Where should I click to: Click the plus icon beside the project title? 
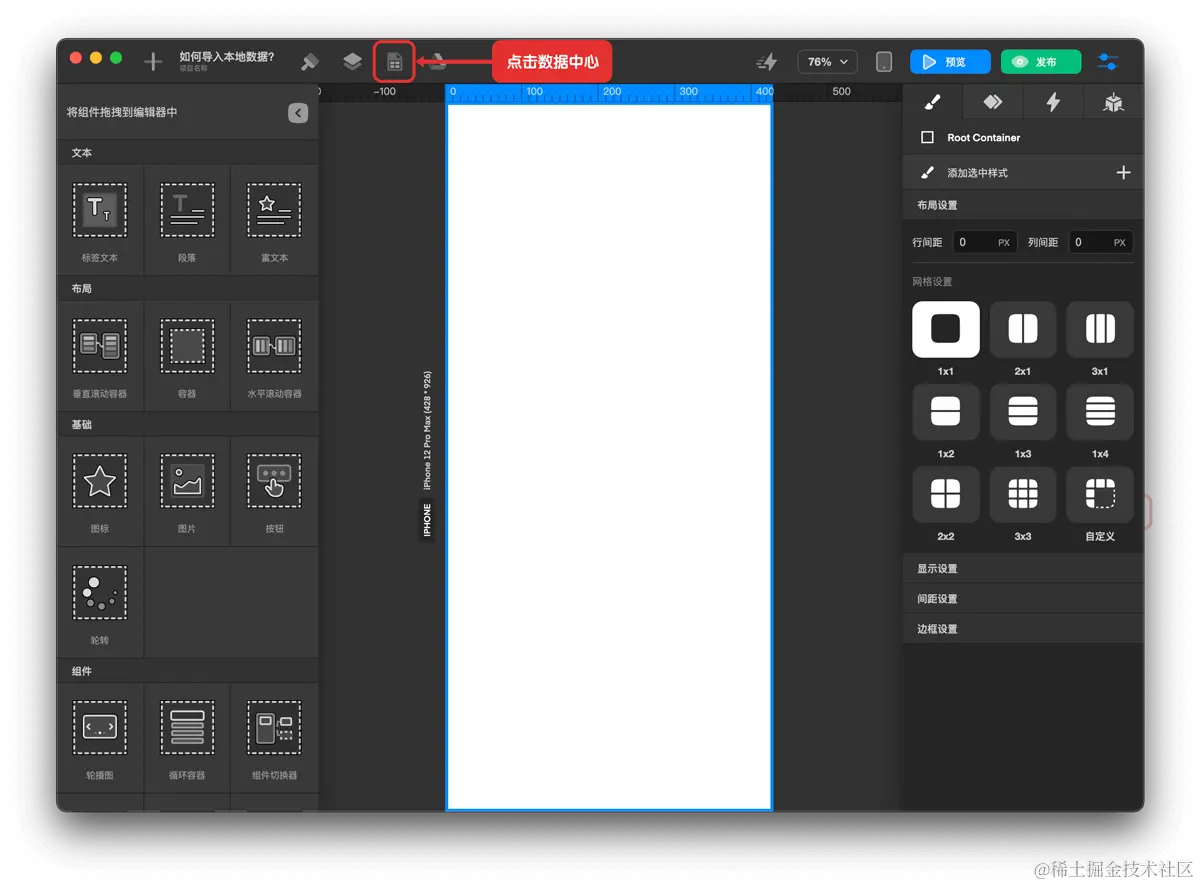(x=153, y=62)
